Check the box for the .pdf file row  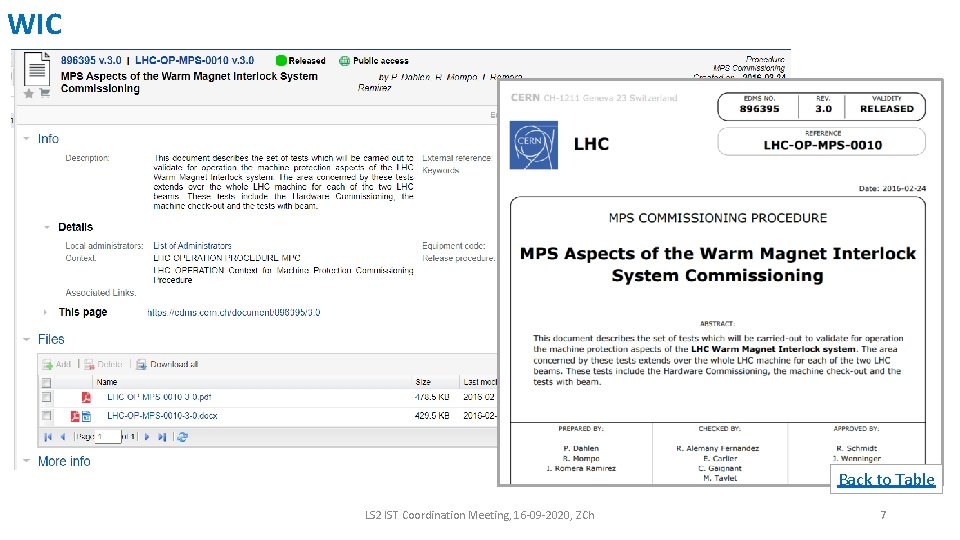(47, 397)
